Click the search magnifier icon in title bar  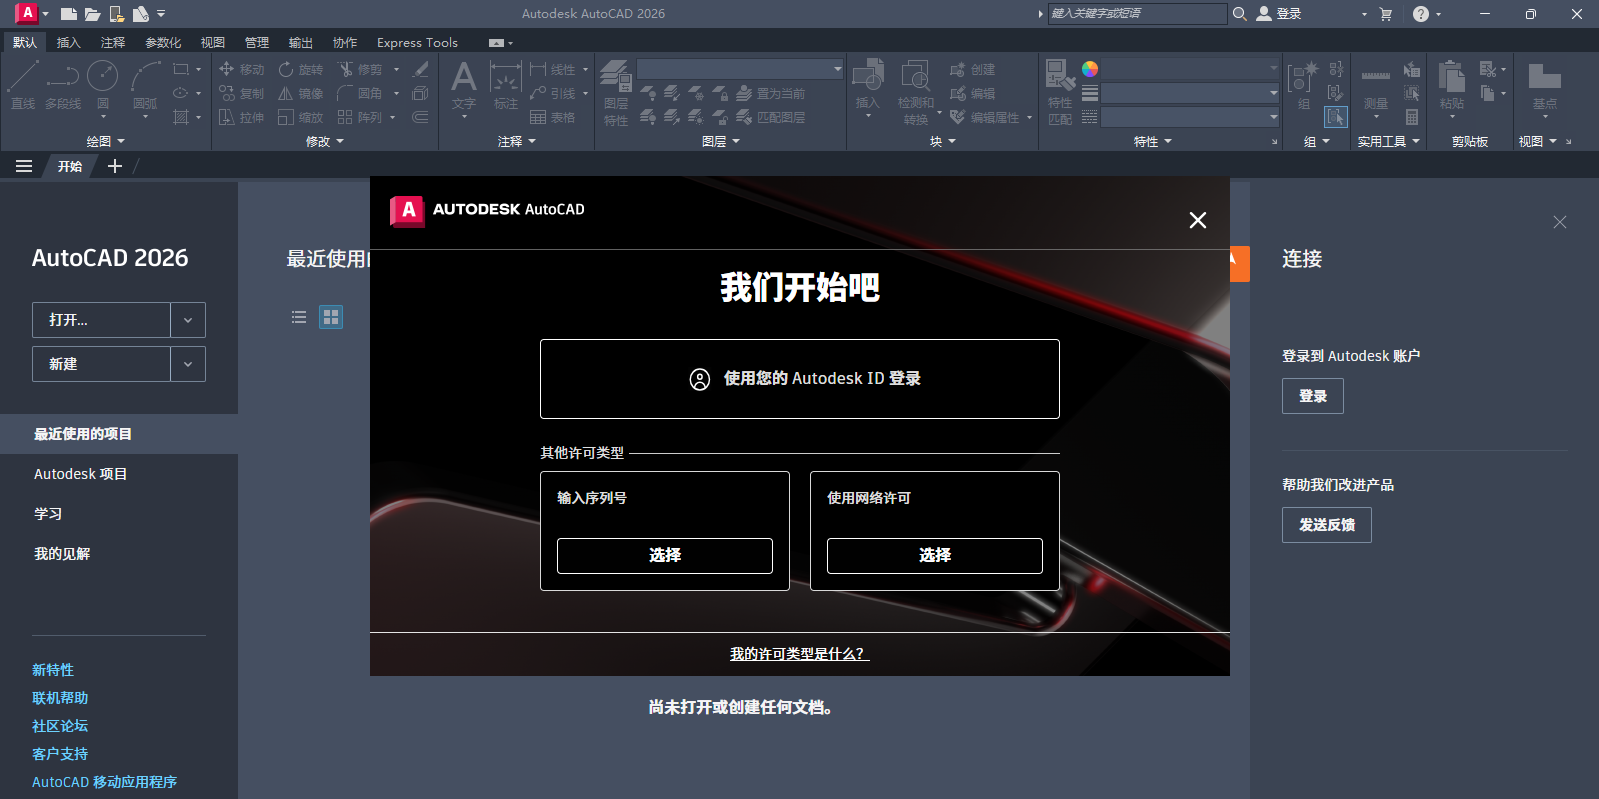[1240, 14]
